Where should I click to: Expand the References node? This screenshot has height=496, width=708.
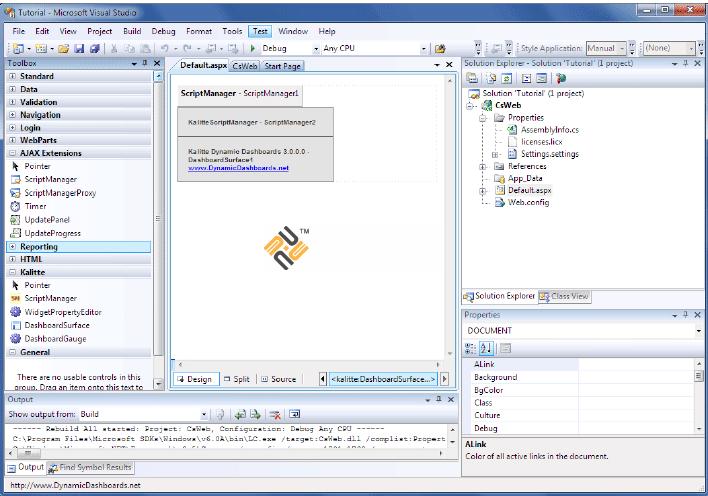483,166
